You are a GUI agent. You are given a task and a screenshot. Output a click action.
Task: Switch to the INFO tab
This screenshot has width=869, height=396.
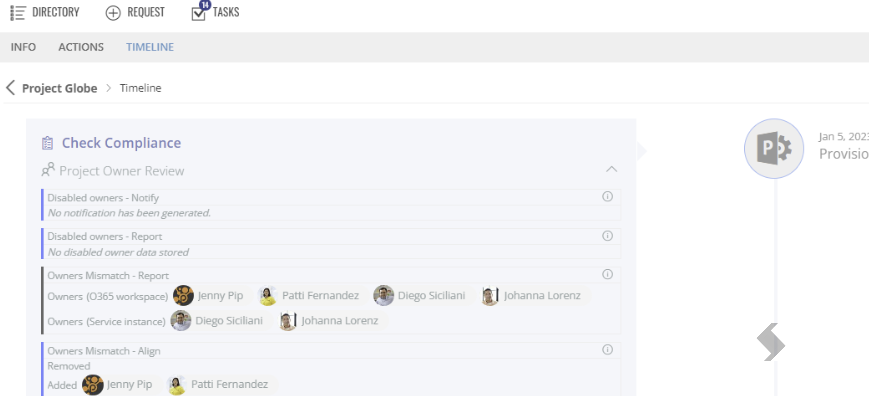pos(23,47)
